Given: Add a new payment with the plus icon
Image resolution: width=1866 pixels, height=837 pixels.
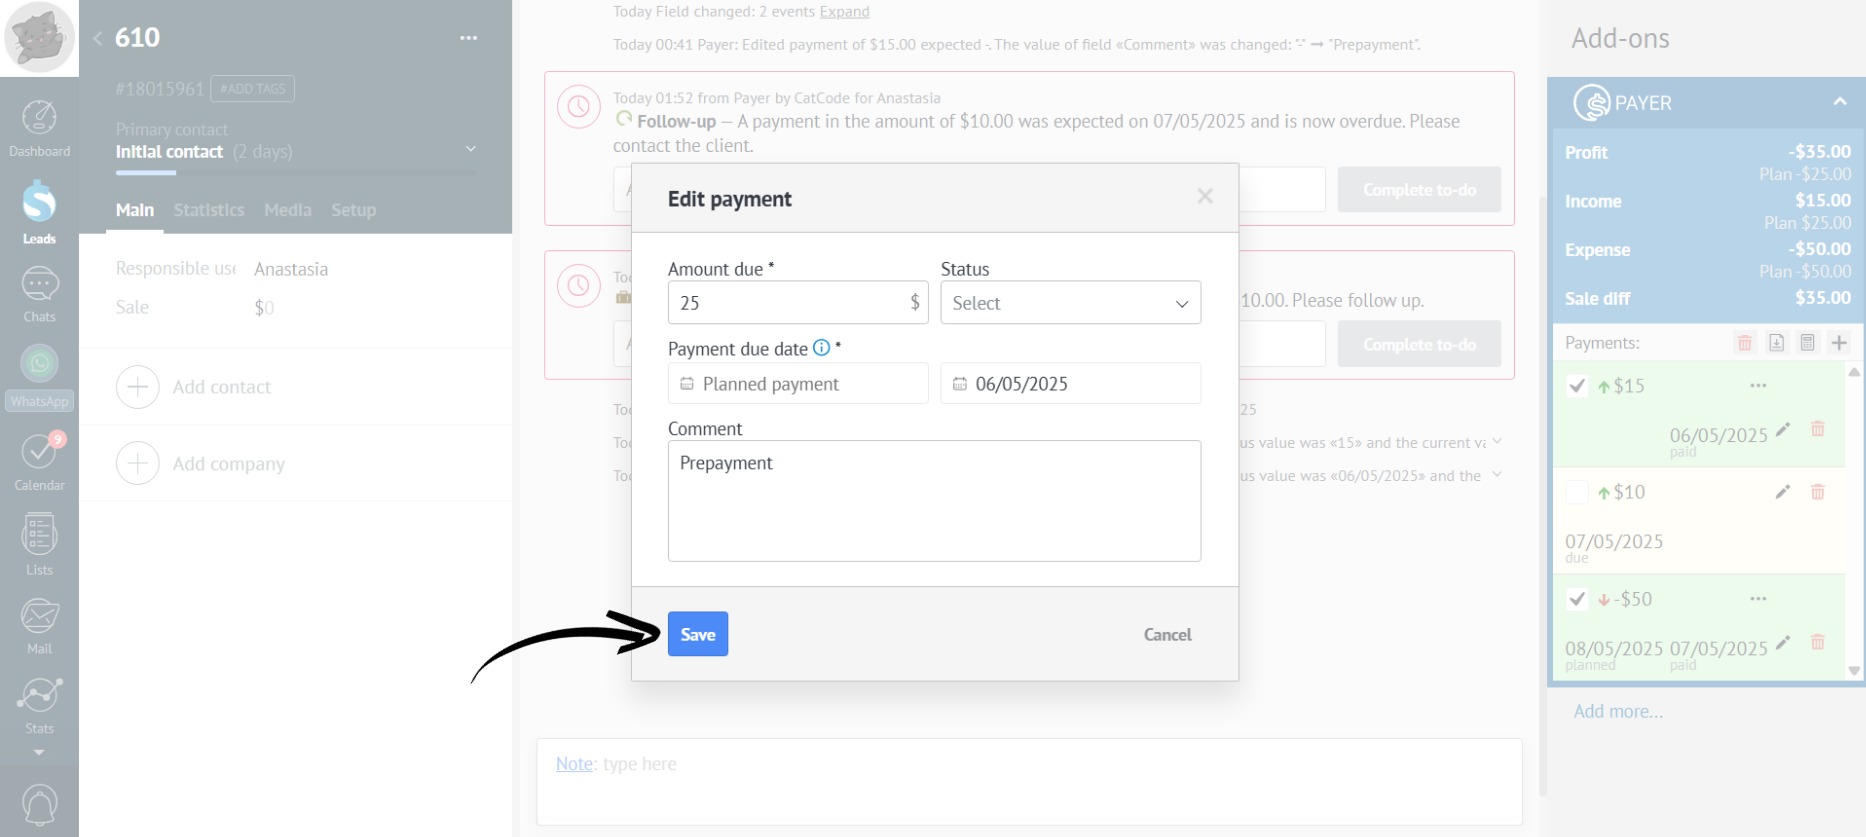Looking at the screenshot, I should [1839, 343].
